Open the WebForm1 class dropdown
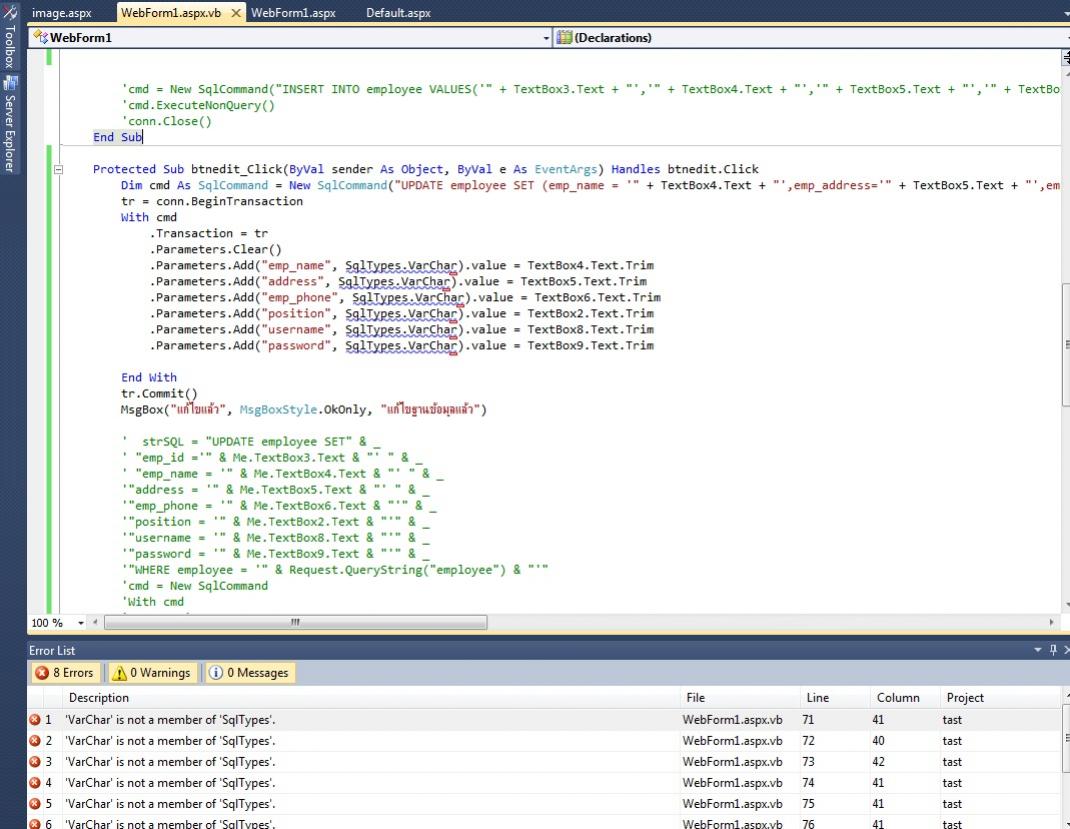1070x829 pixels. (x=546, y=38)
